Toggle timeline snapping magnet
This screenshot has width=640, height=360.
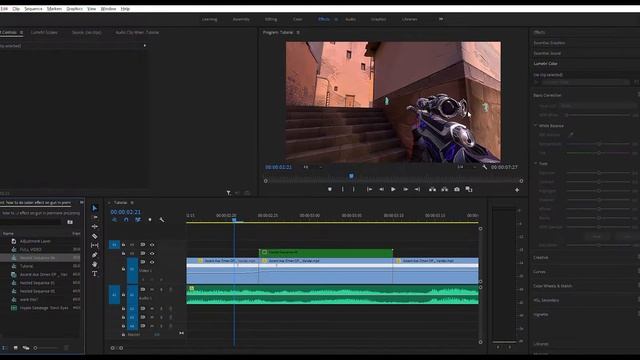[126, 220]
